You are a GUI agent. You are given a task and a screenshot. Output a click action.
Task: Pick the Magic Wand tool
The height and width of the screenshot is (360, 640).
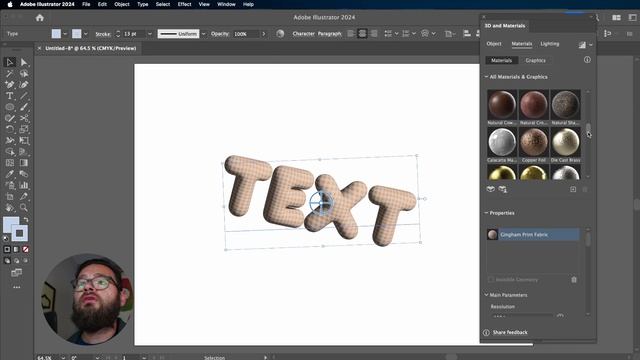pyautogui.click(x=10, y=73)
